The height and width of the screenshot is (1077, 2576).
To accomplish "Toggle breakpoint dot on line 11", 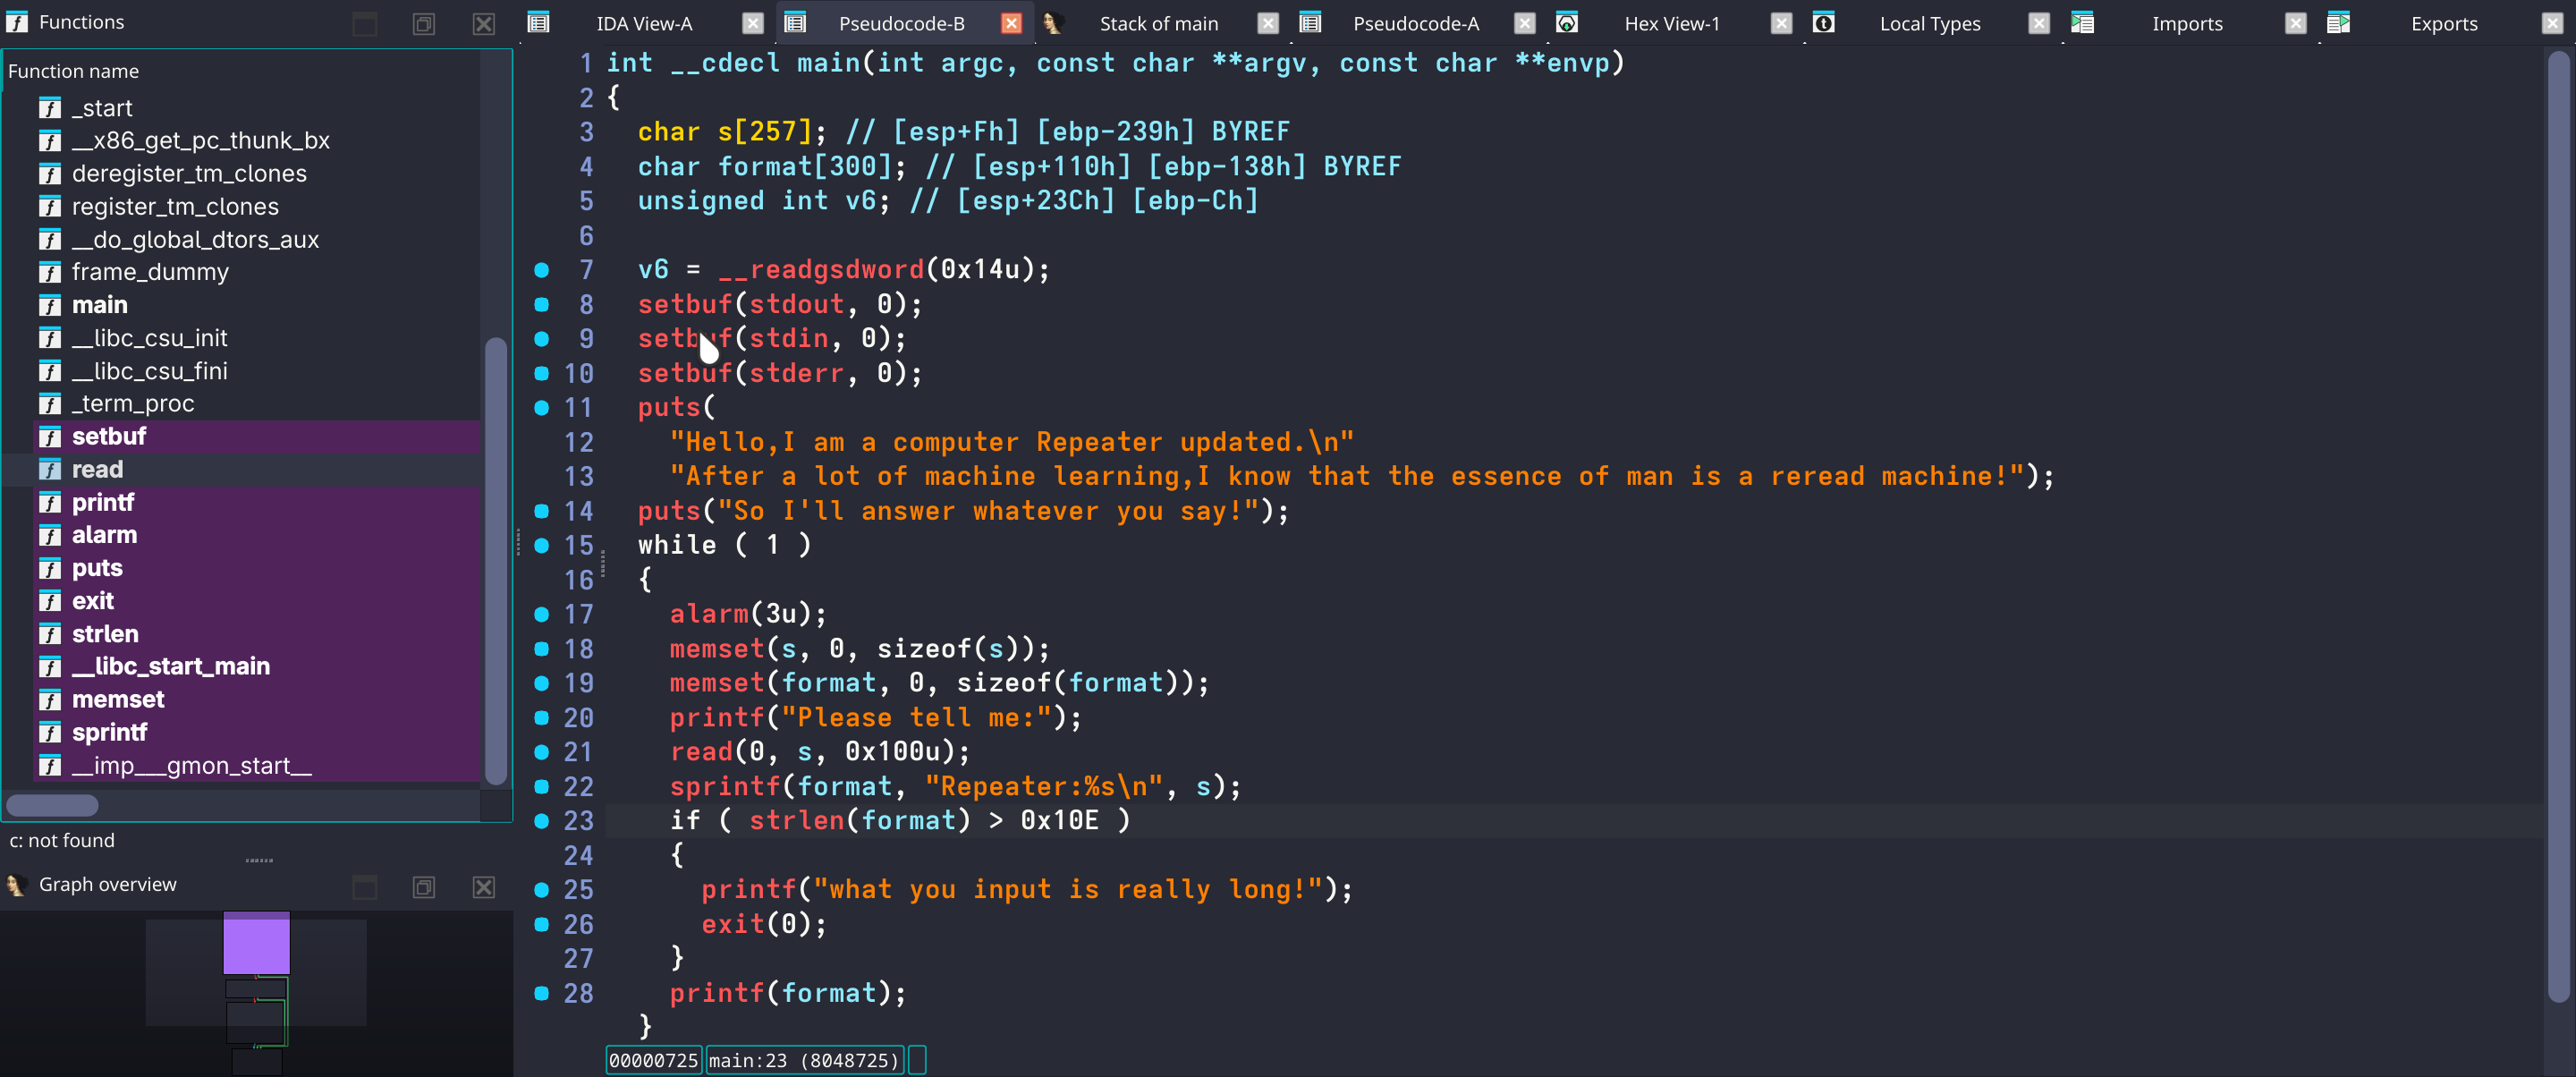I will click(541, 407).
